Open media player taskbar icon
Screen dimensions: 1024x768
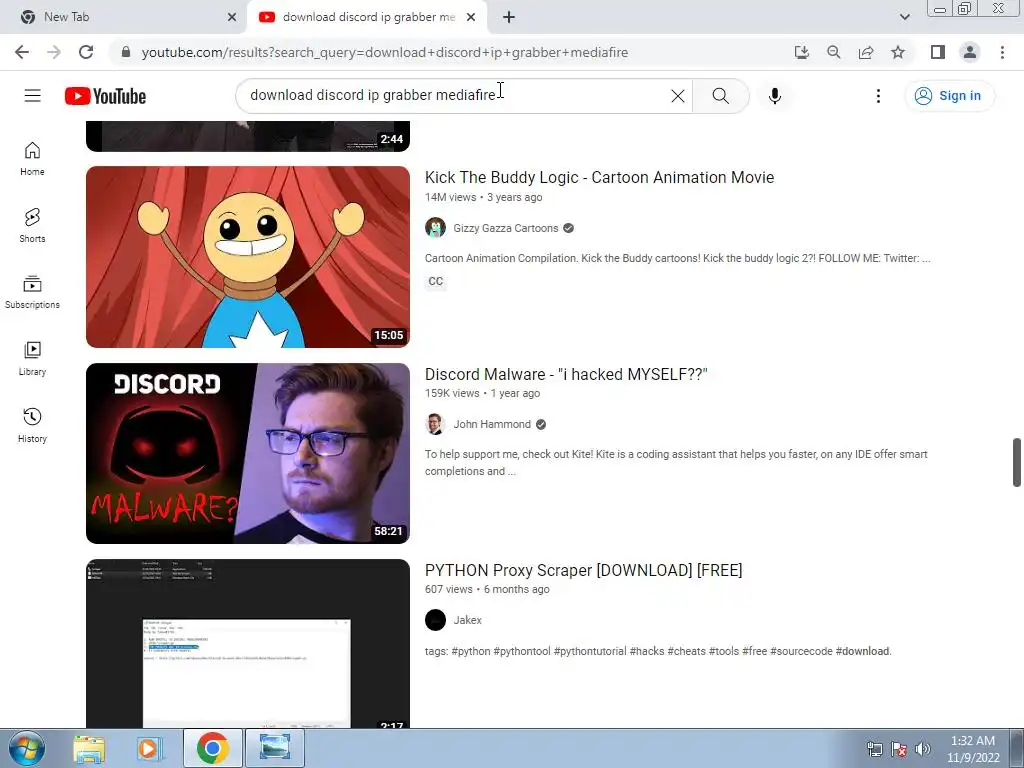click(150, 748)
